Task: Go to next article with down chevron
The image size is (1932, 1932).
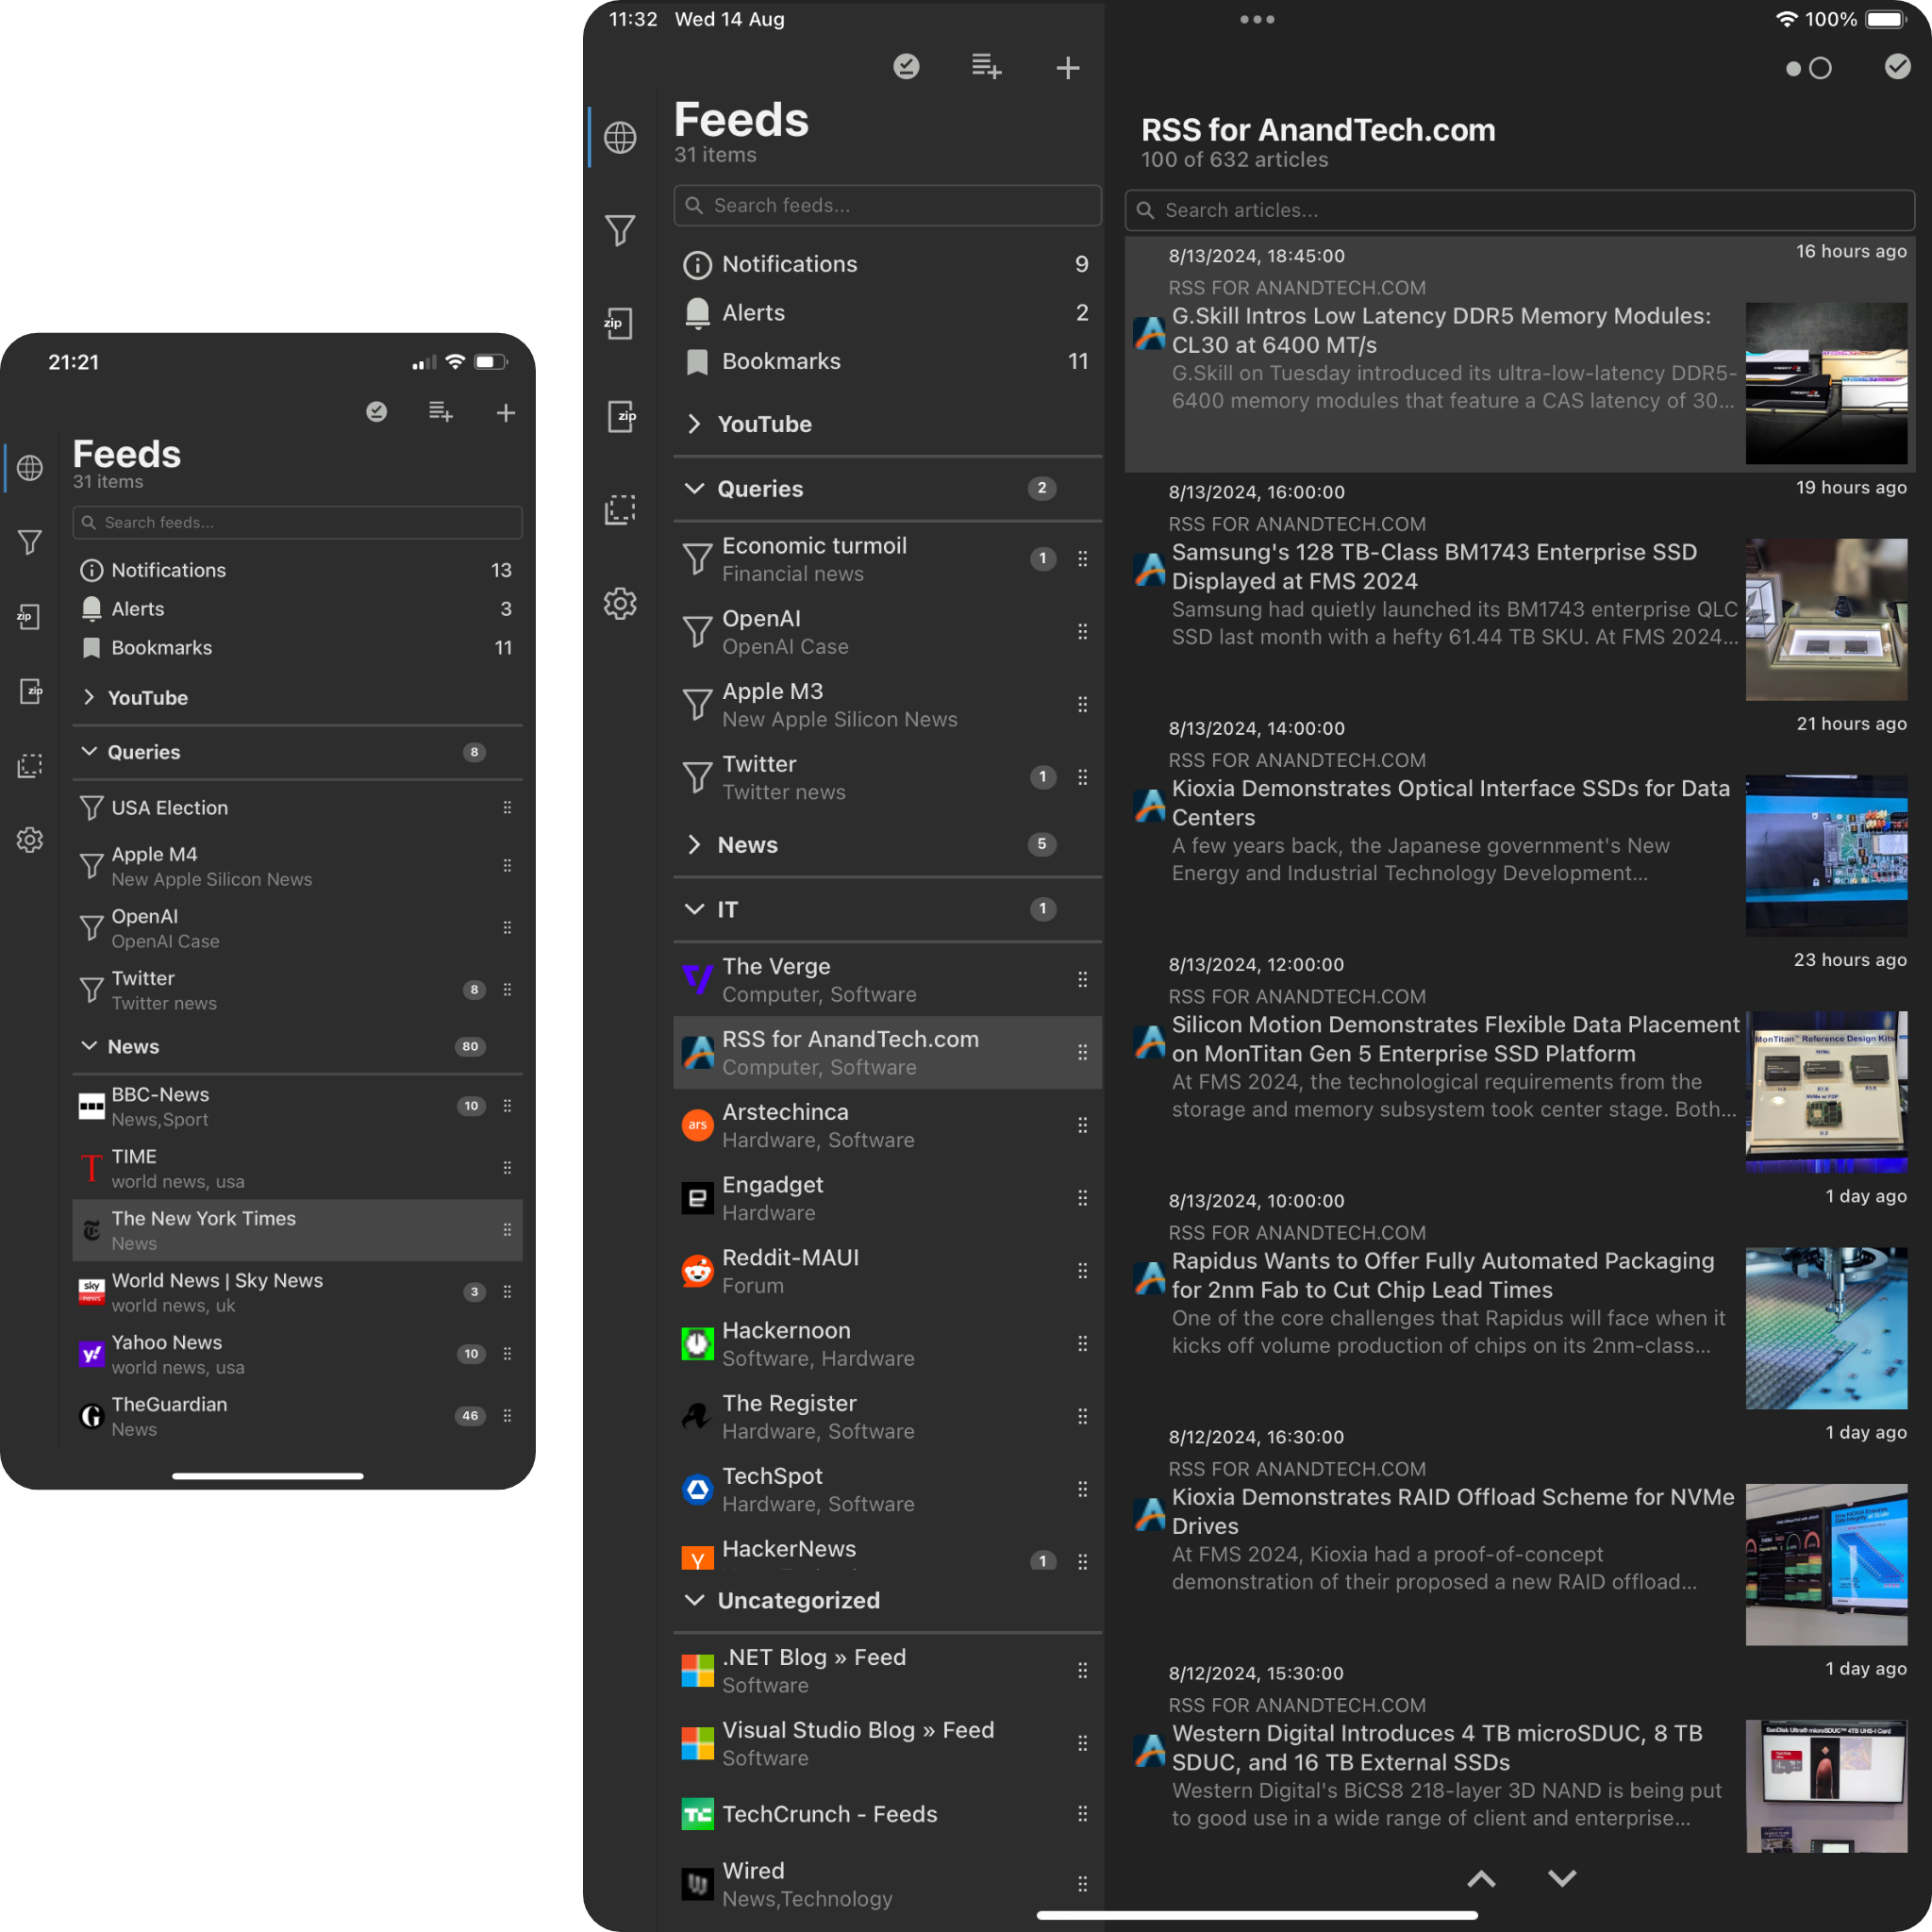Action: (1562, 1878)
